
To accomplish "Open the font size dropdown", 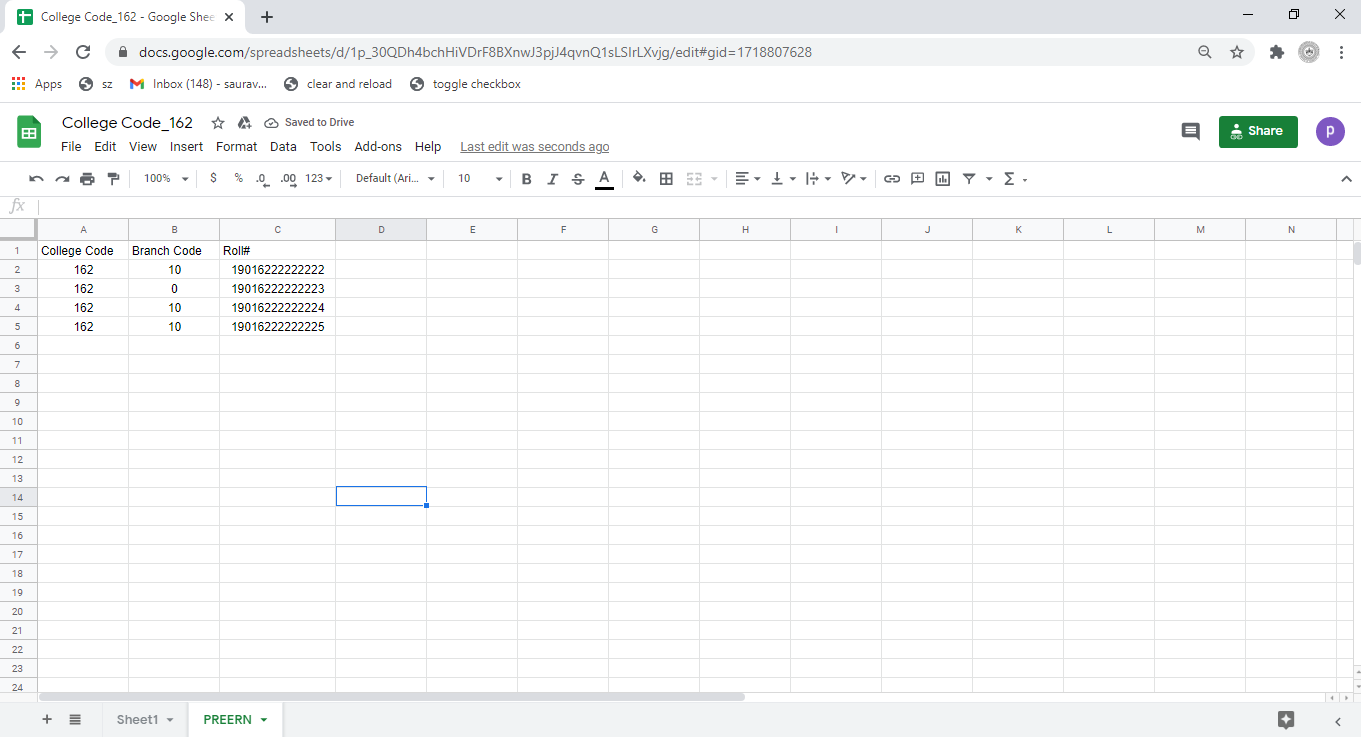I will 480,179.
